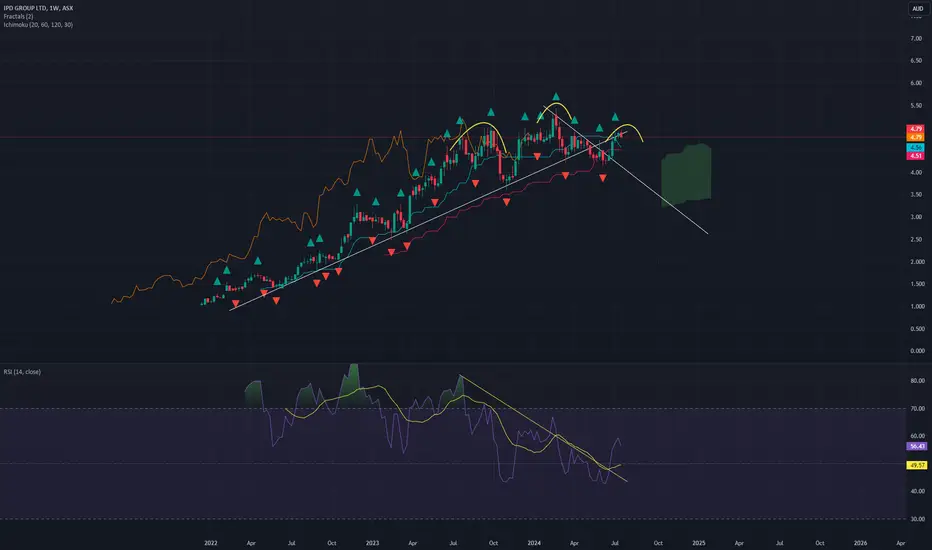Viewport: 932px width, 550px height.
Task: Select the rightmost yellow arc over the latest candles
Action: (x=625, y=133)
